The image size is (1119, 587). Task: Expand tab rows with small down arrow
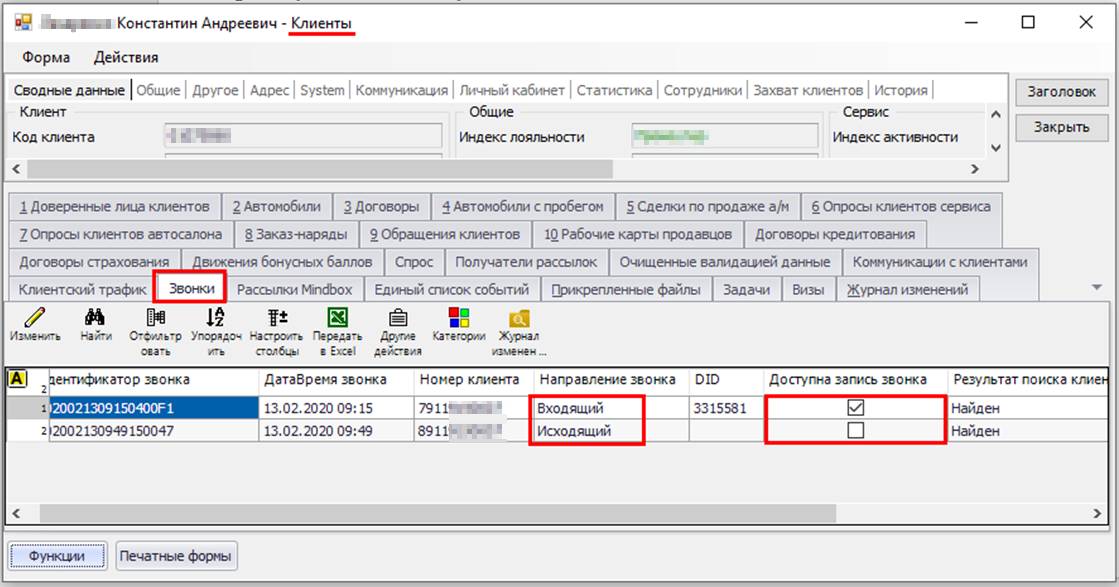[x=1097, y=287]
